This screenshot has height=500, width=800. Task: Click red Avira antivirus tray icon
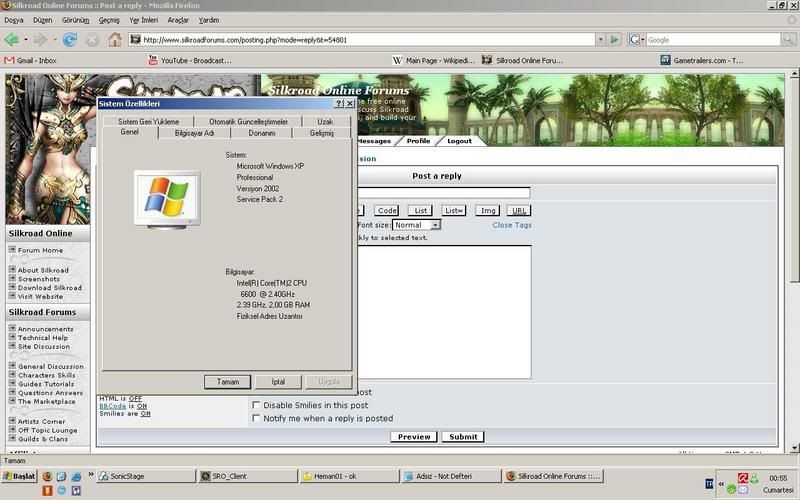click(743, 478)
